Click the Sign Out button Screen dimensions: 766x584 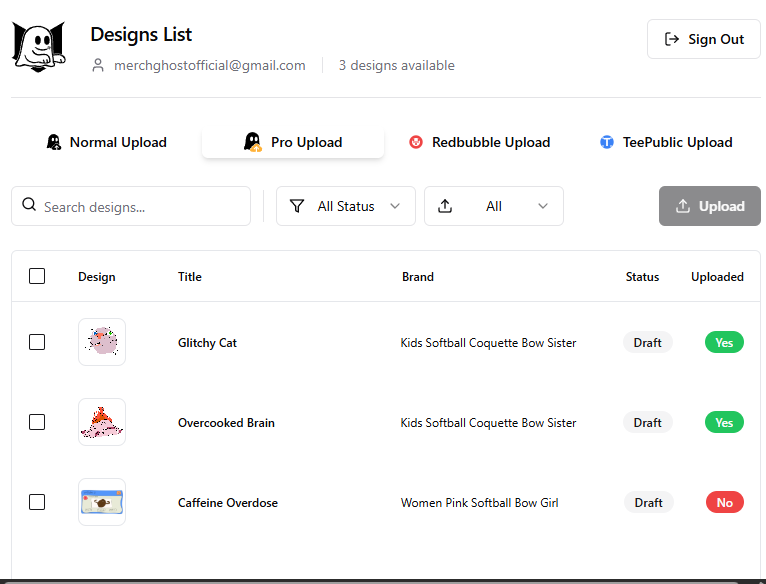point(704,39)
